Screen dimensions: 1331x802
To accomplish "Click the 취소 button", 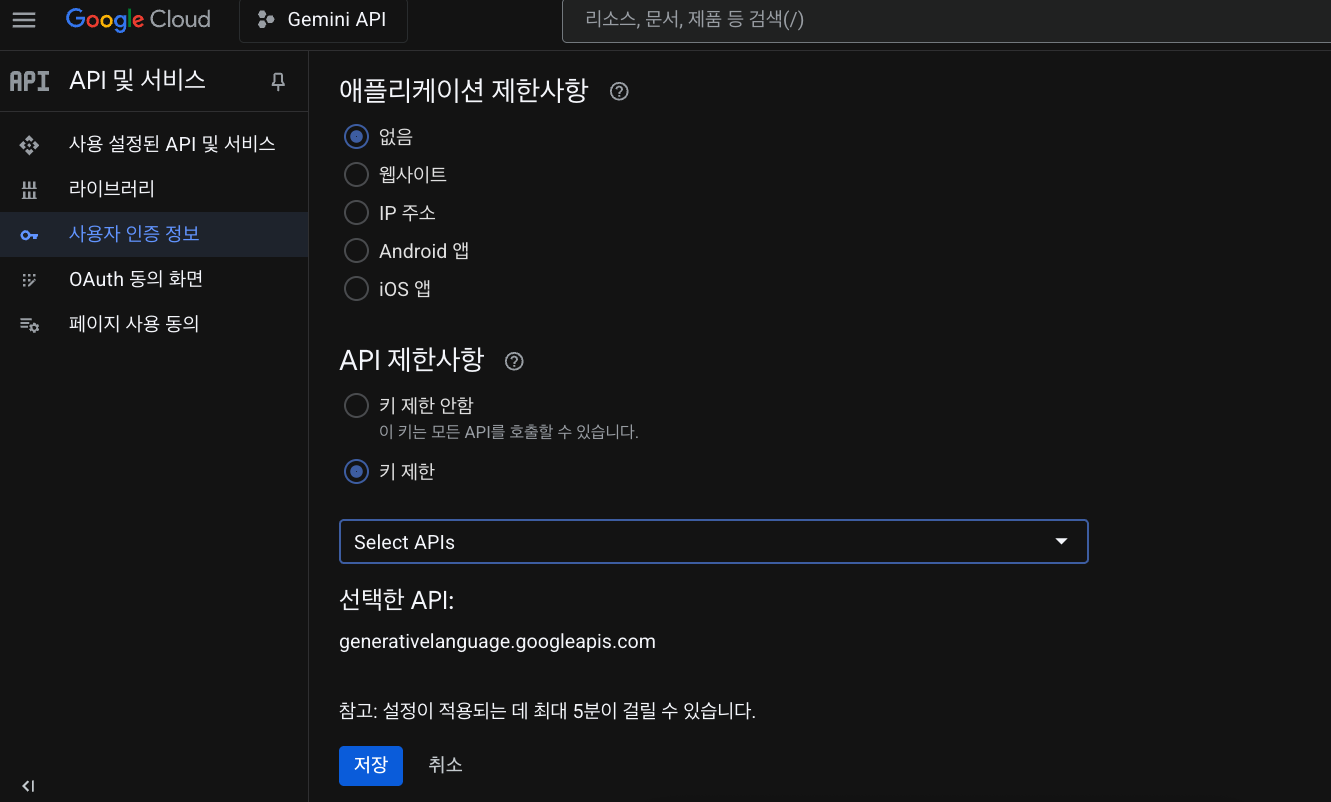I will (445, 765).
